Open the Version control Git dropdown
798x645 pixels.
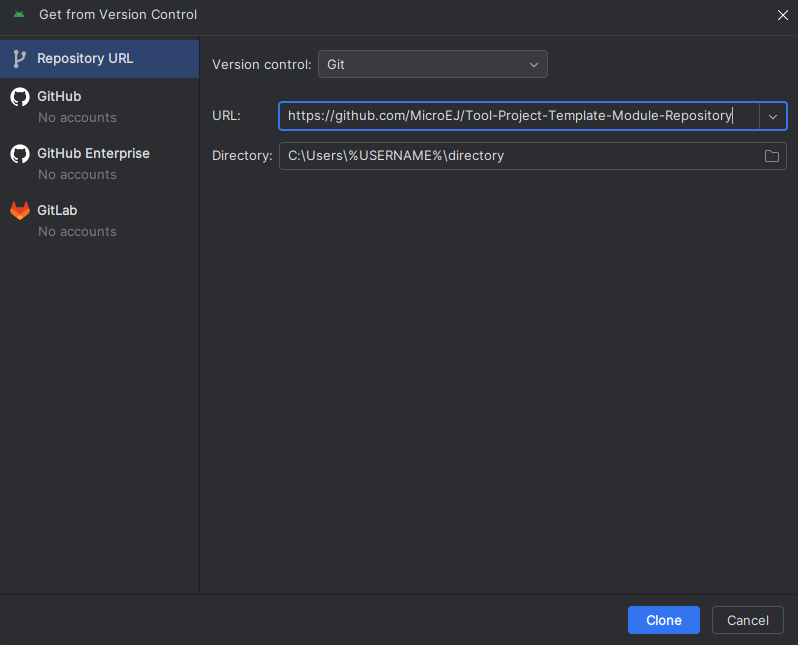pyautogui.click(x=432, y=64)
